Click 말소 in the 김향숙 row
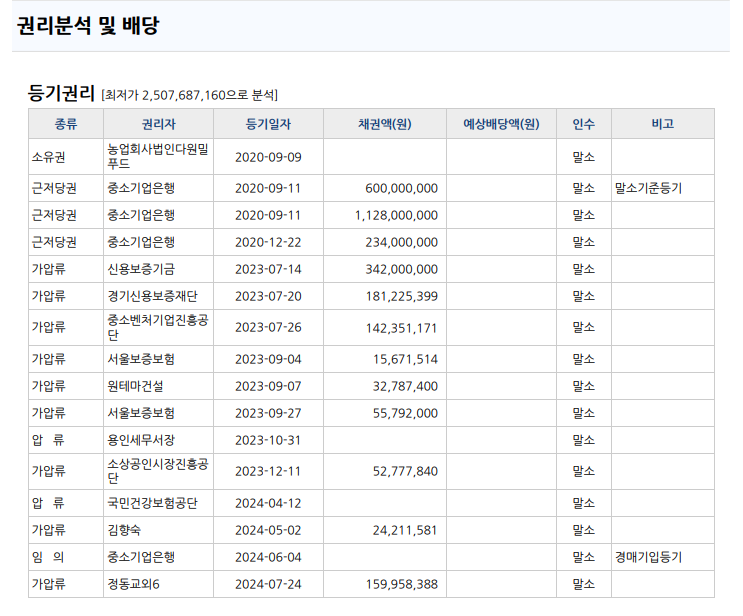The image size is (743, 616). (x=584, y=530)
